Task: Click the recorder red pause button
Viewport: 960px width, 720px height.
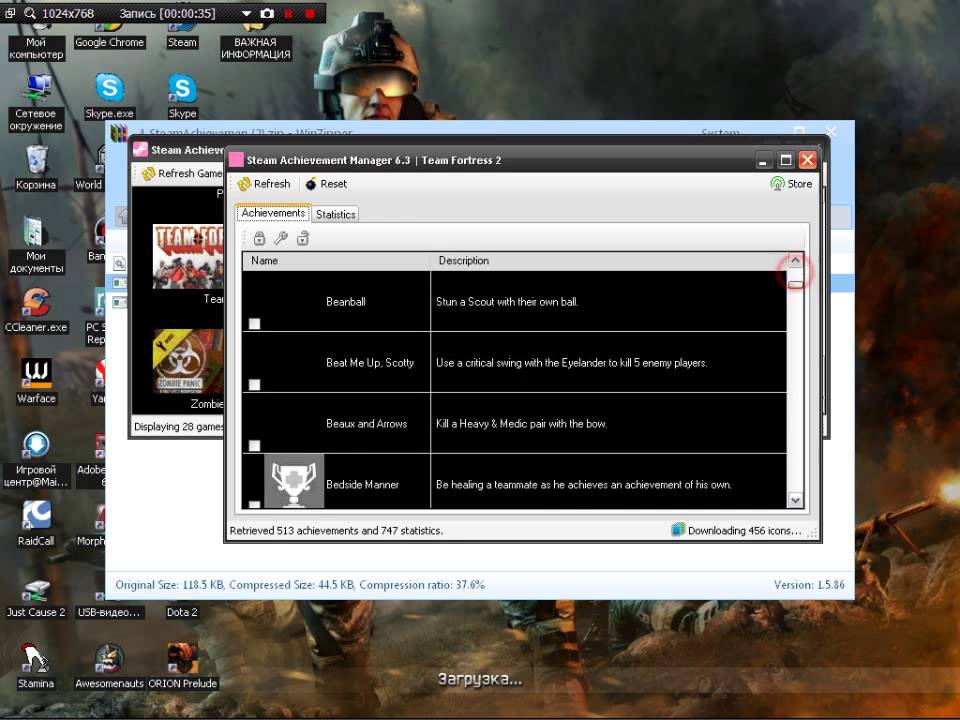Action: point(289,13)
